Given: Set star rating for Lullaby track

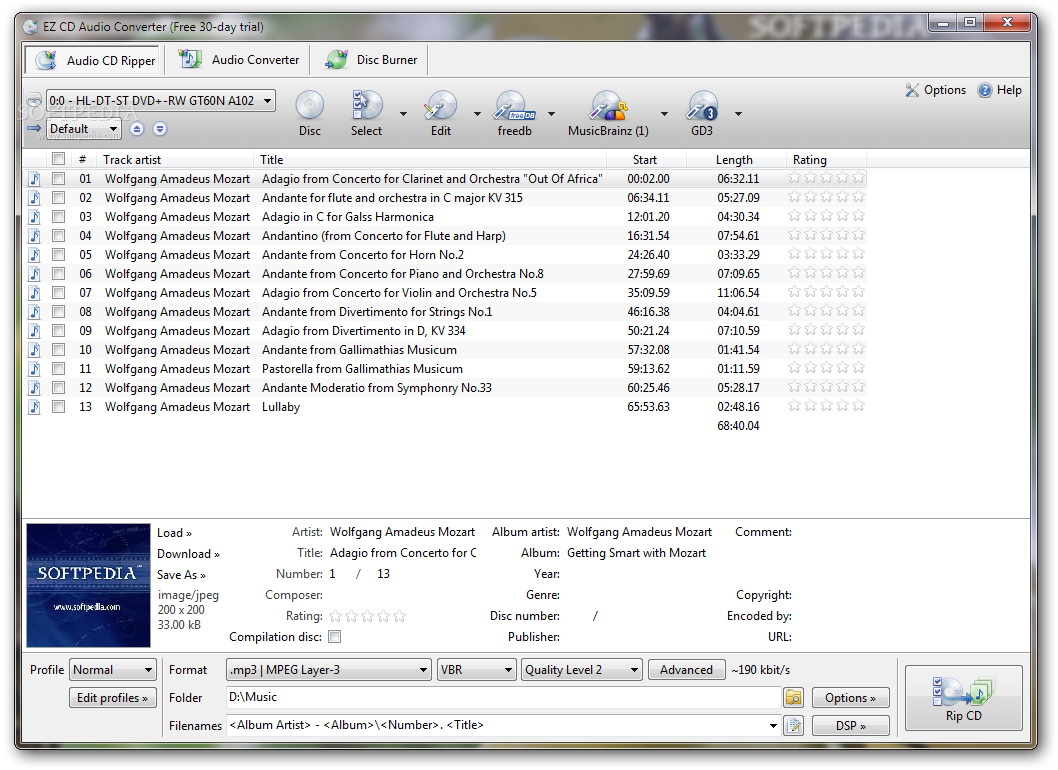Looking at the screenshot, I should tap(826, 406).
